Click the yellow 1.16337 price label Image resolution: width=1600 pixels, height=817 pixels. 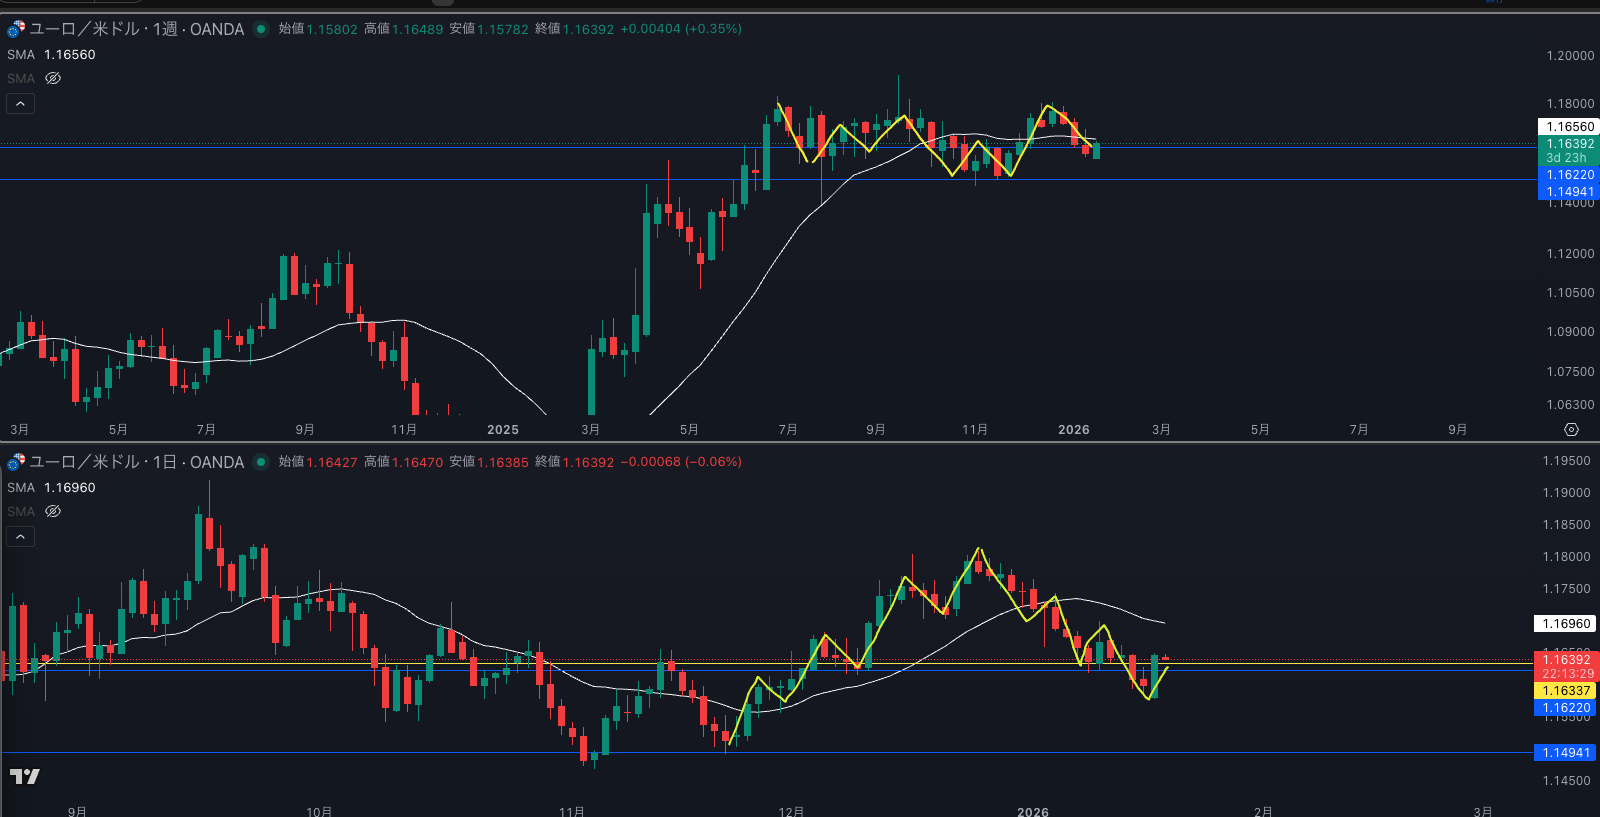[x=1566, y=691]
